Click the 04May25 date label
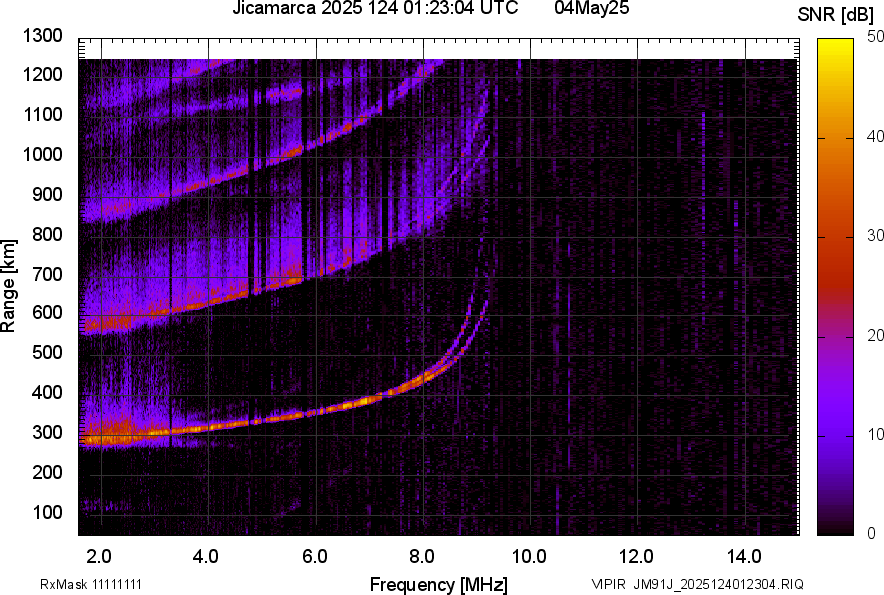 (591, 7)
